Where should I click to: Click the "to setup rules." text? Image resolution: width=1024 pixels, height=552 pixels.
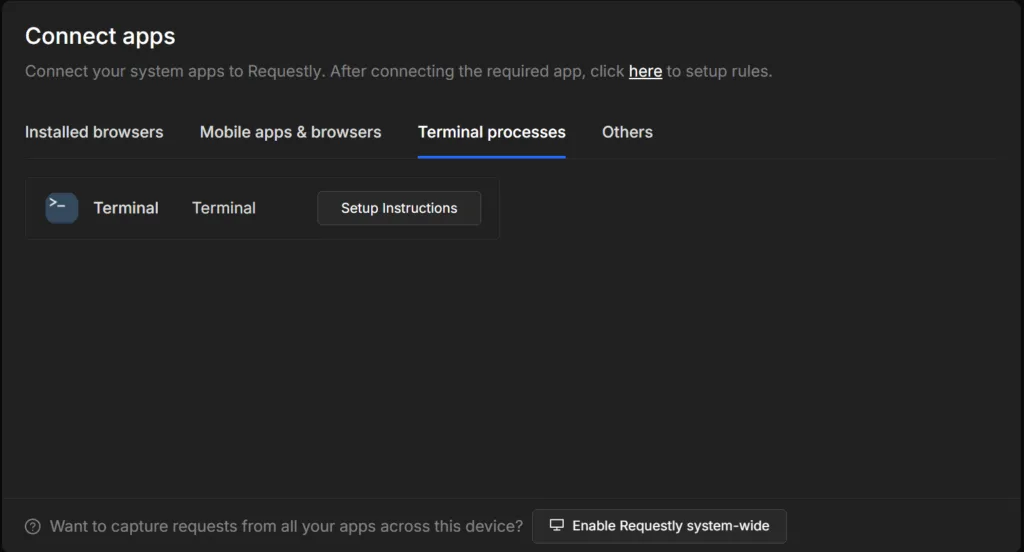pos(719,71)
